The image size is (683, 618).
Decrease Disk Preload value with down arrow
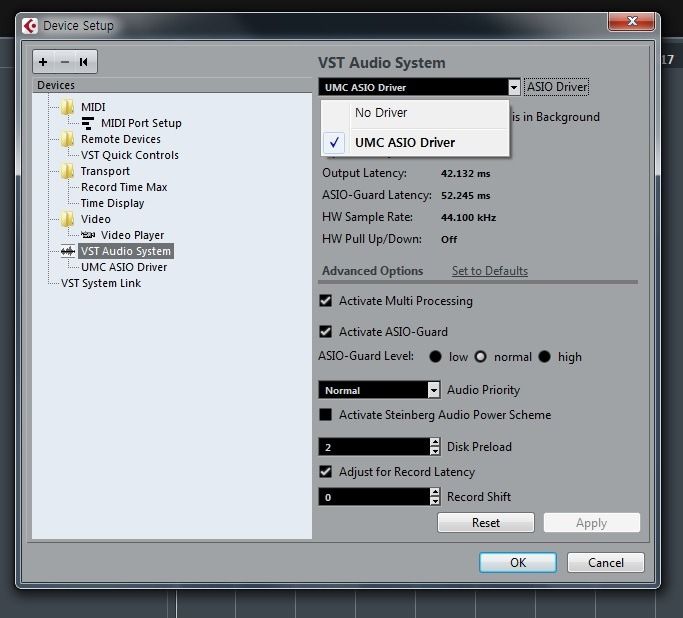click(x=435, y=451)
